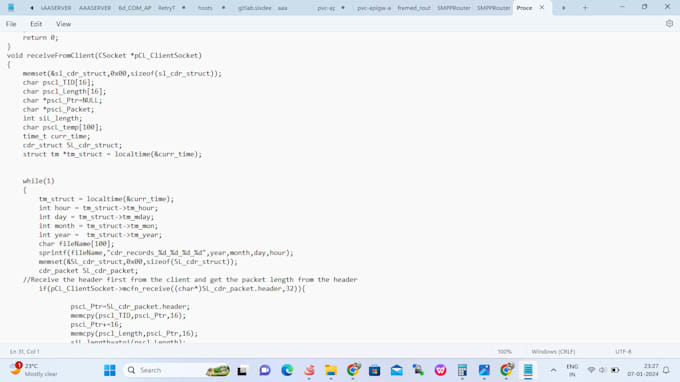Open the View menu
This screenshot has height=382, width=680.
coord(63,24)
